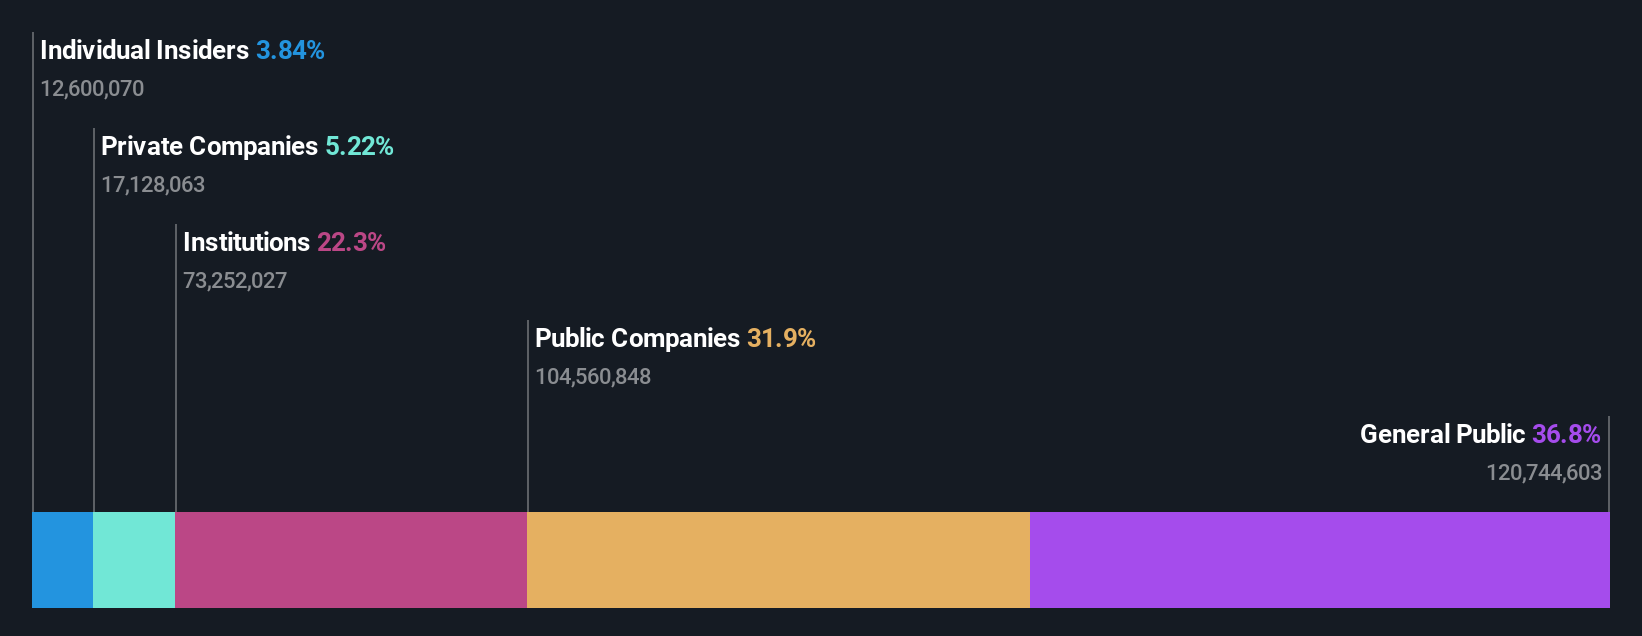Select the Institutions label text
The image size is (1642, 636).
(x=246, y=242)
